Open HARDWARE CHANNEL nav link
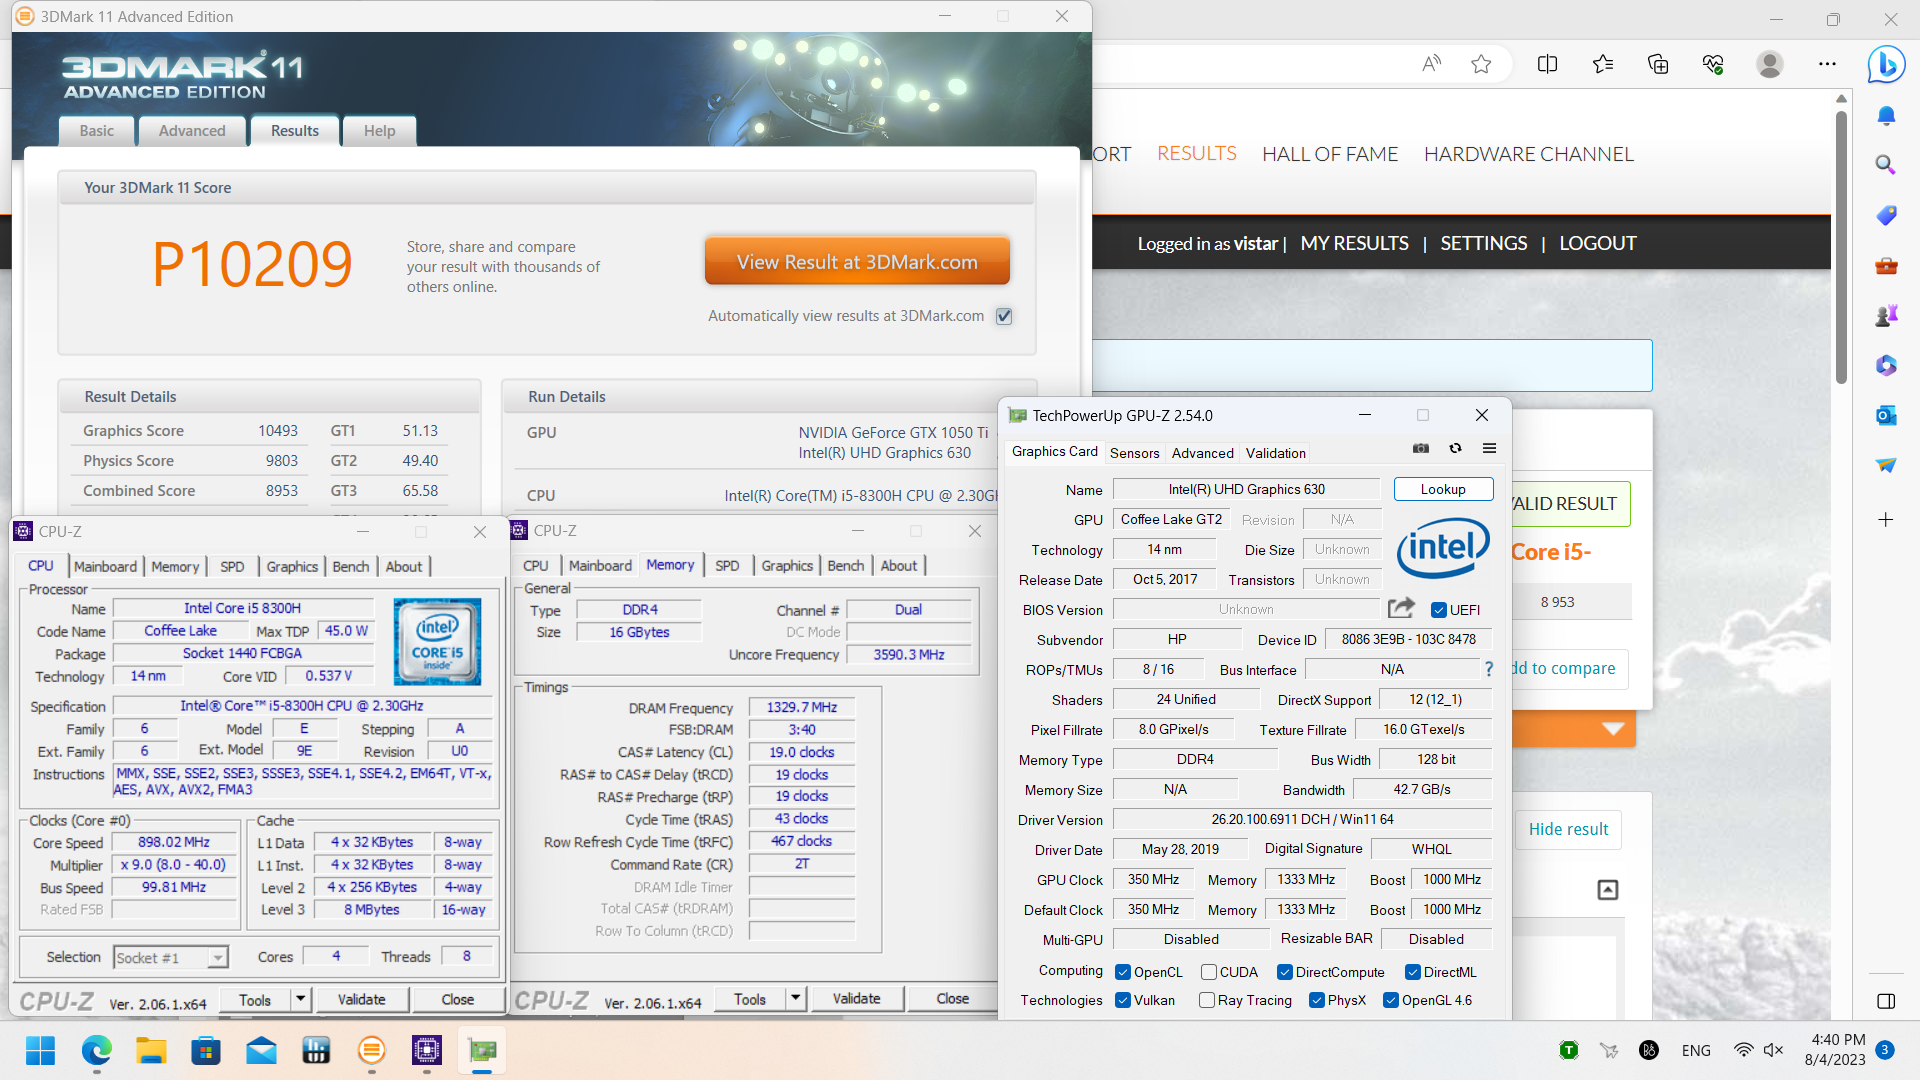Screen dimensions: 1920x1080 [x=1528, y=154]
